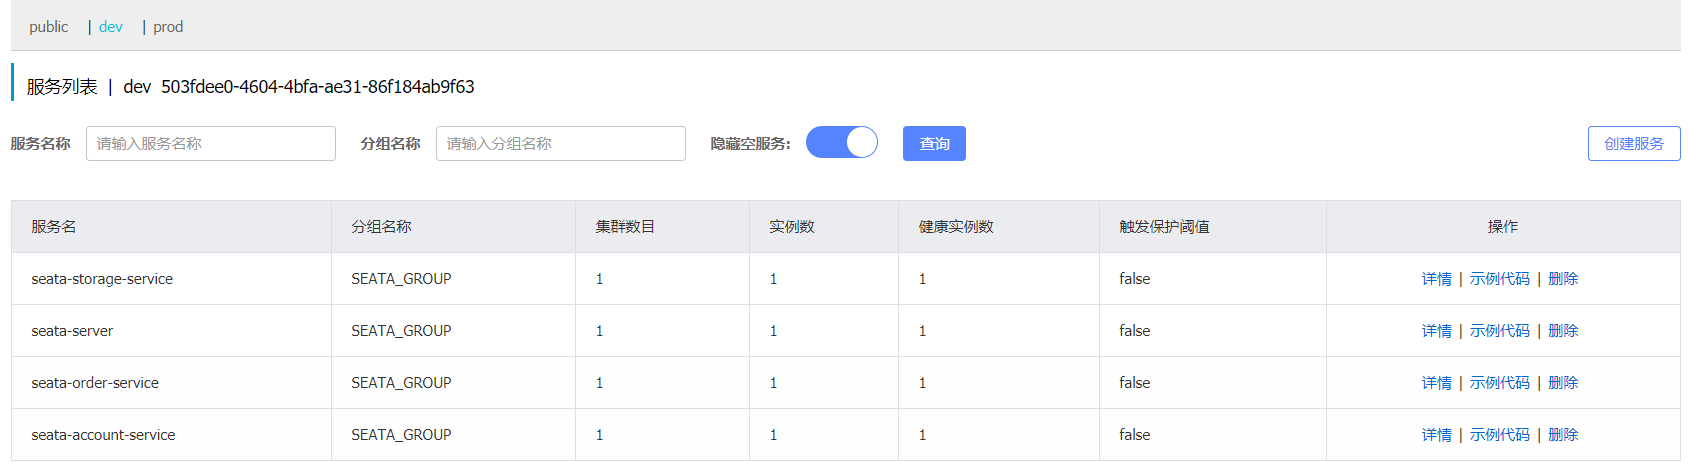Screen dimensions: 1688x473
Task: Focus the 服务名称 service name input field
Action: tap(211, 143)
